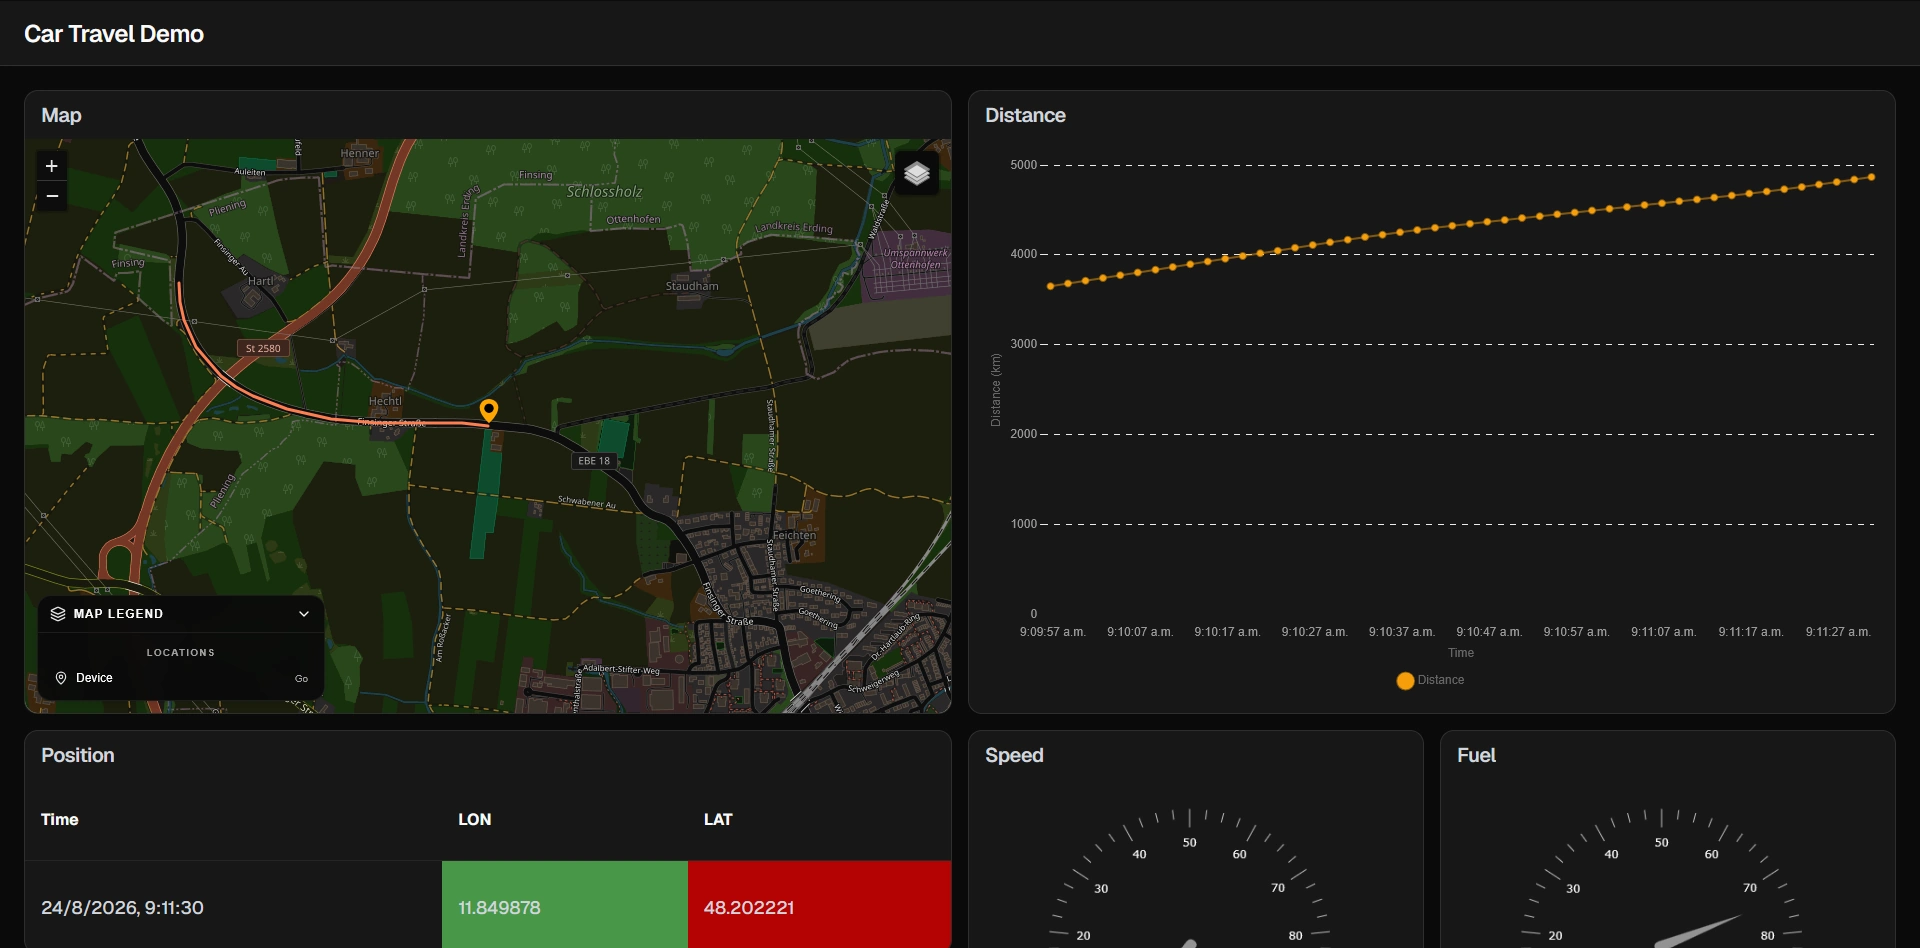Collapse the Map Legend panel

point(304,614)
